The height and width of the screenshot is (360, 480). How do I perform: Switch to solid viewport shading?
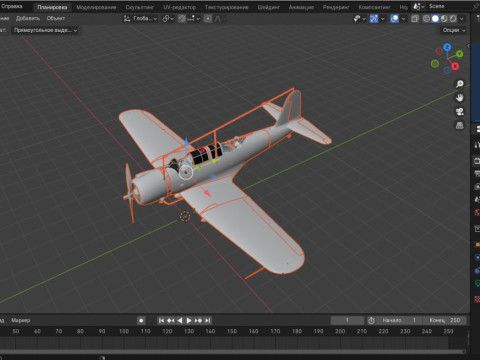[x=435, y=19]
